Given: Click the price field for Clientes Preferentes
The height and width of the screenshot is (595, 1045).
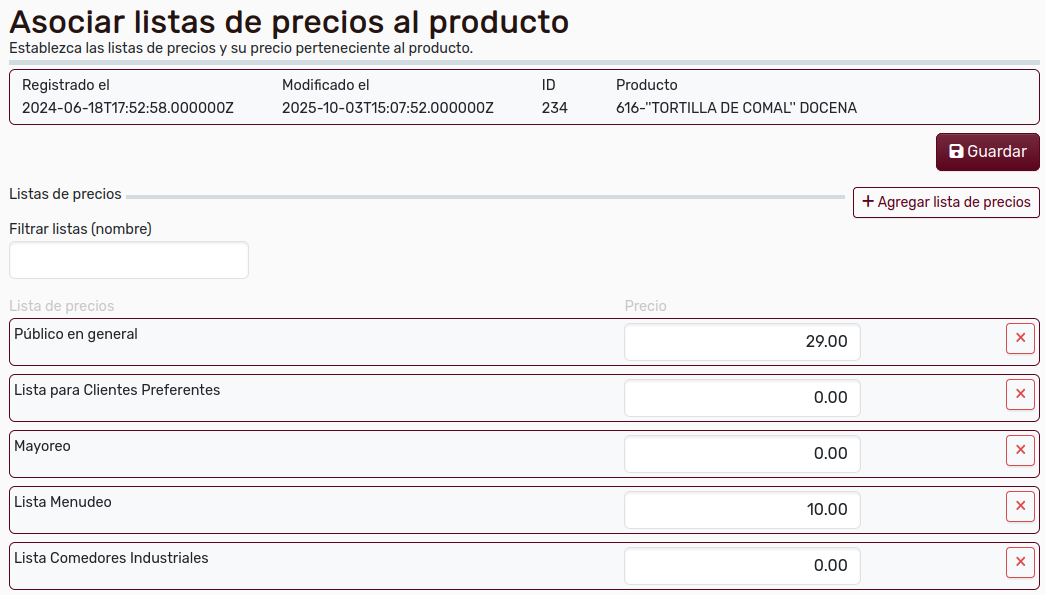Looking at the screenshot, I should pos(742,397).
